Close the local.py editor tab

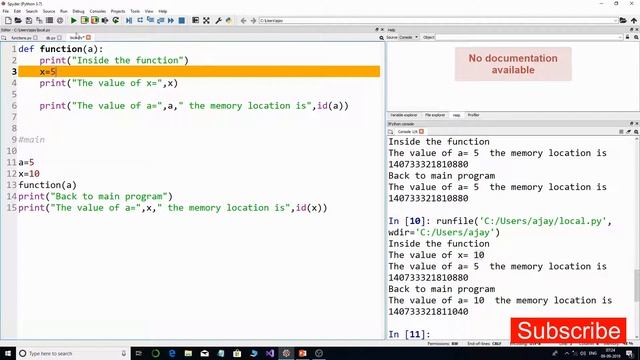[89, 38]
